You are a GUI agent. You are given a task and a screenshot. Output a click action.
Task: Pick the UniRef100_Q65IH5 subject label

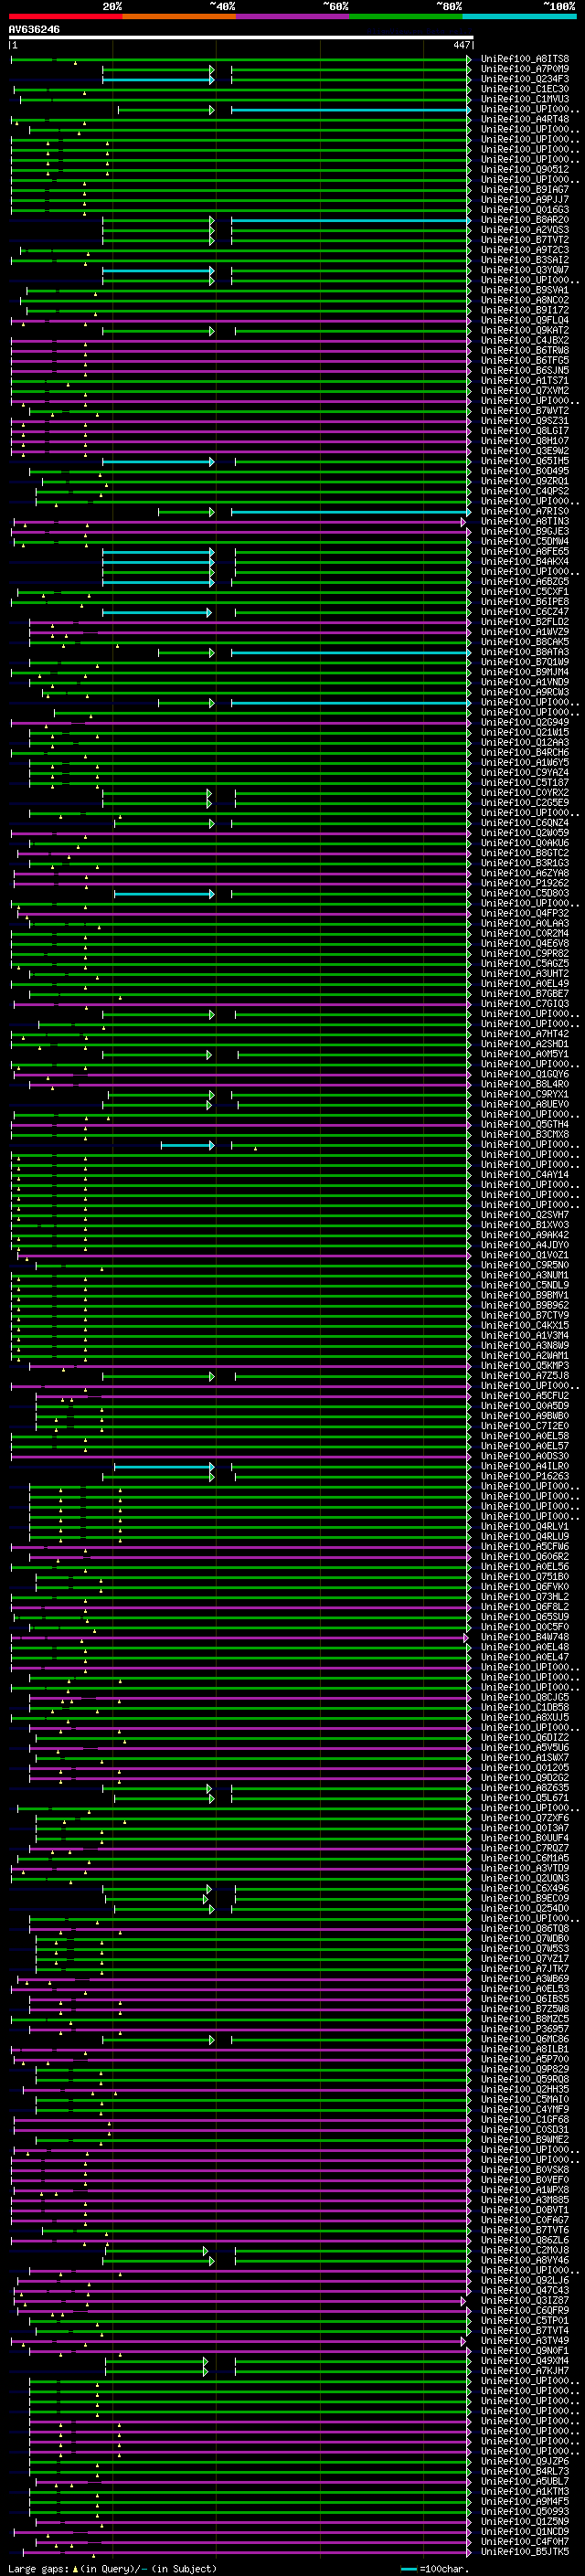[525, 461]
